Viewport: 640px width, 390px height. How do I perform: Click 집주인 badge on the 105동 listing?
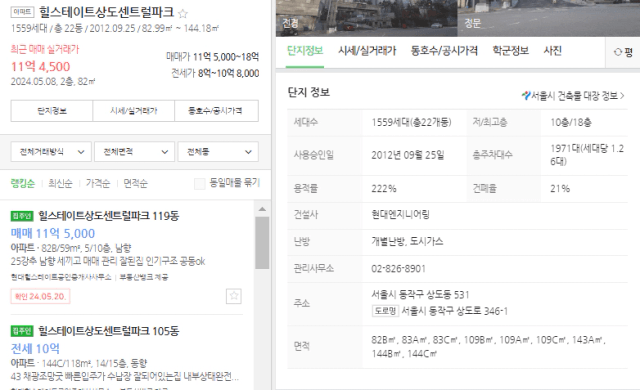(x=22, y=331)
